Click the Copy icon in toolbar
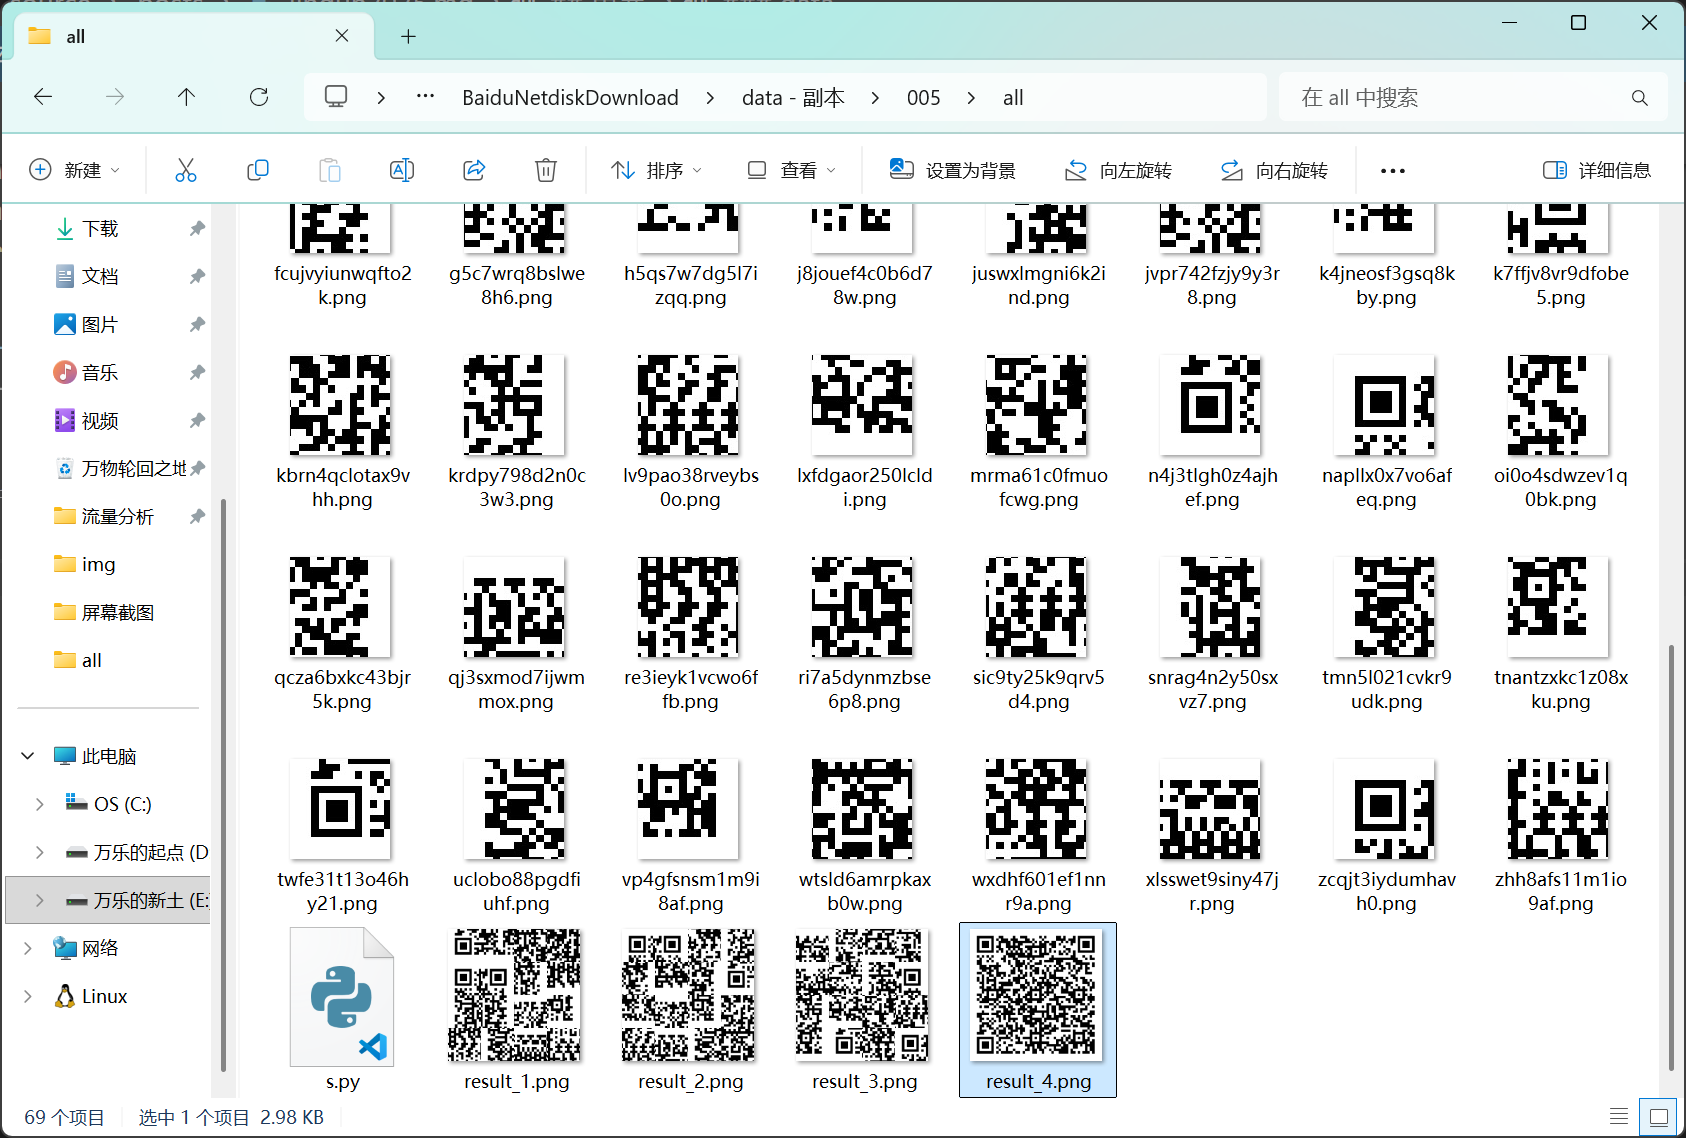This screenshot has height=1138, width=1686. point(258,170)
